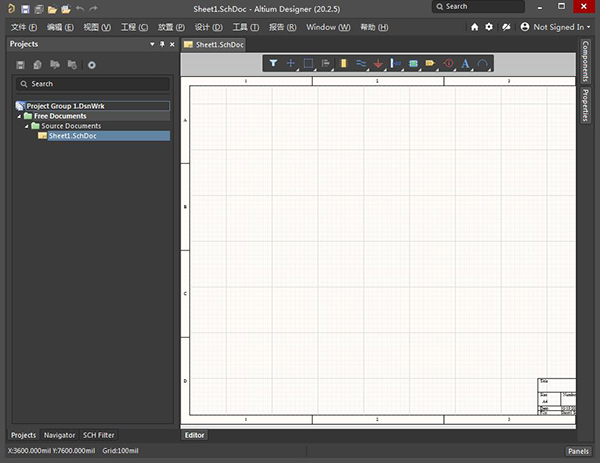Image resolution: width=600 pixels, height=463 pixels.
Task: Click the place wire tool icon
Action: pyautogui.click(x=361, y=63)
